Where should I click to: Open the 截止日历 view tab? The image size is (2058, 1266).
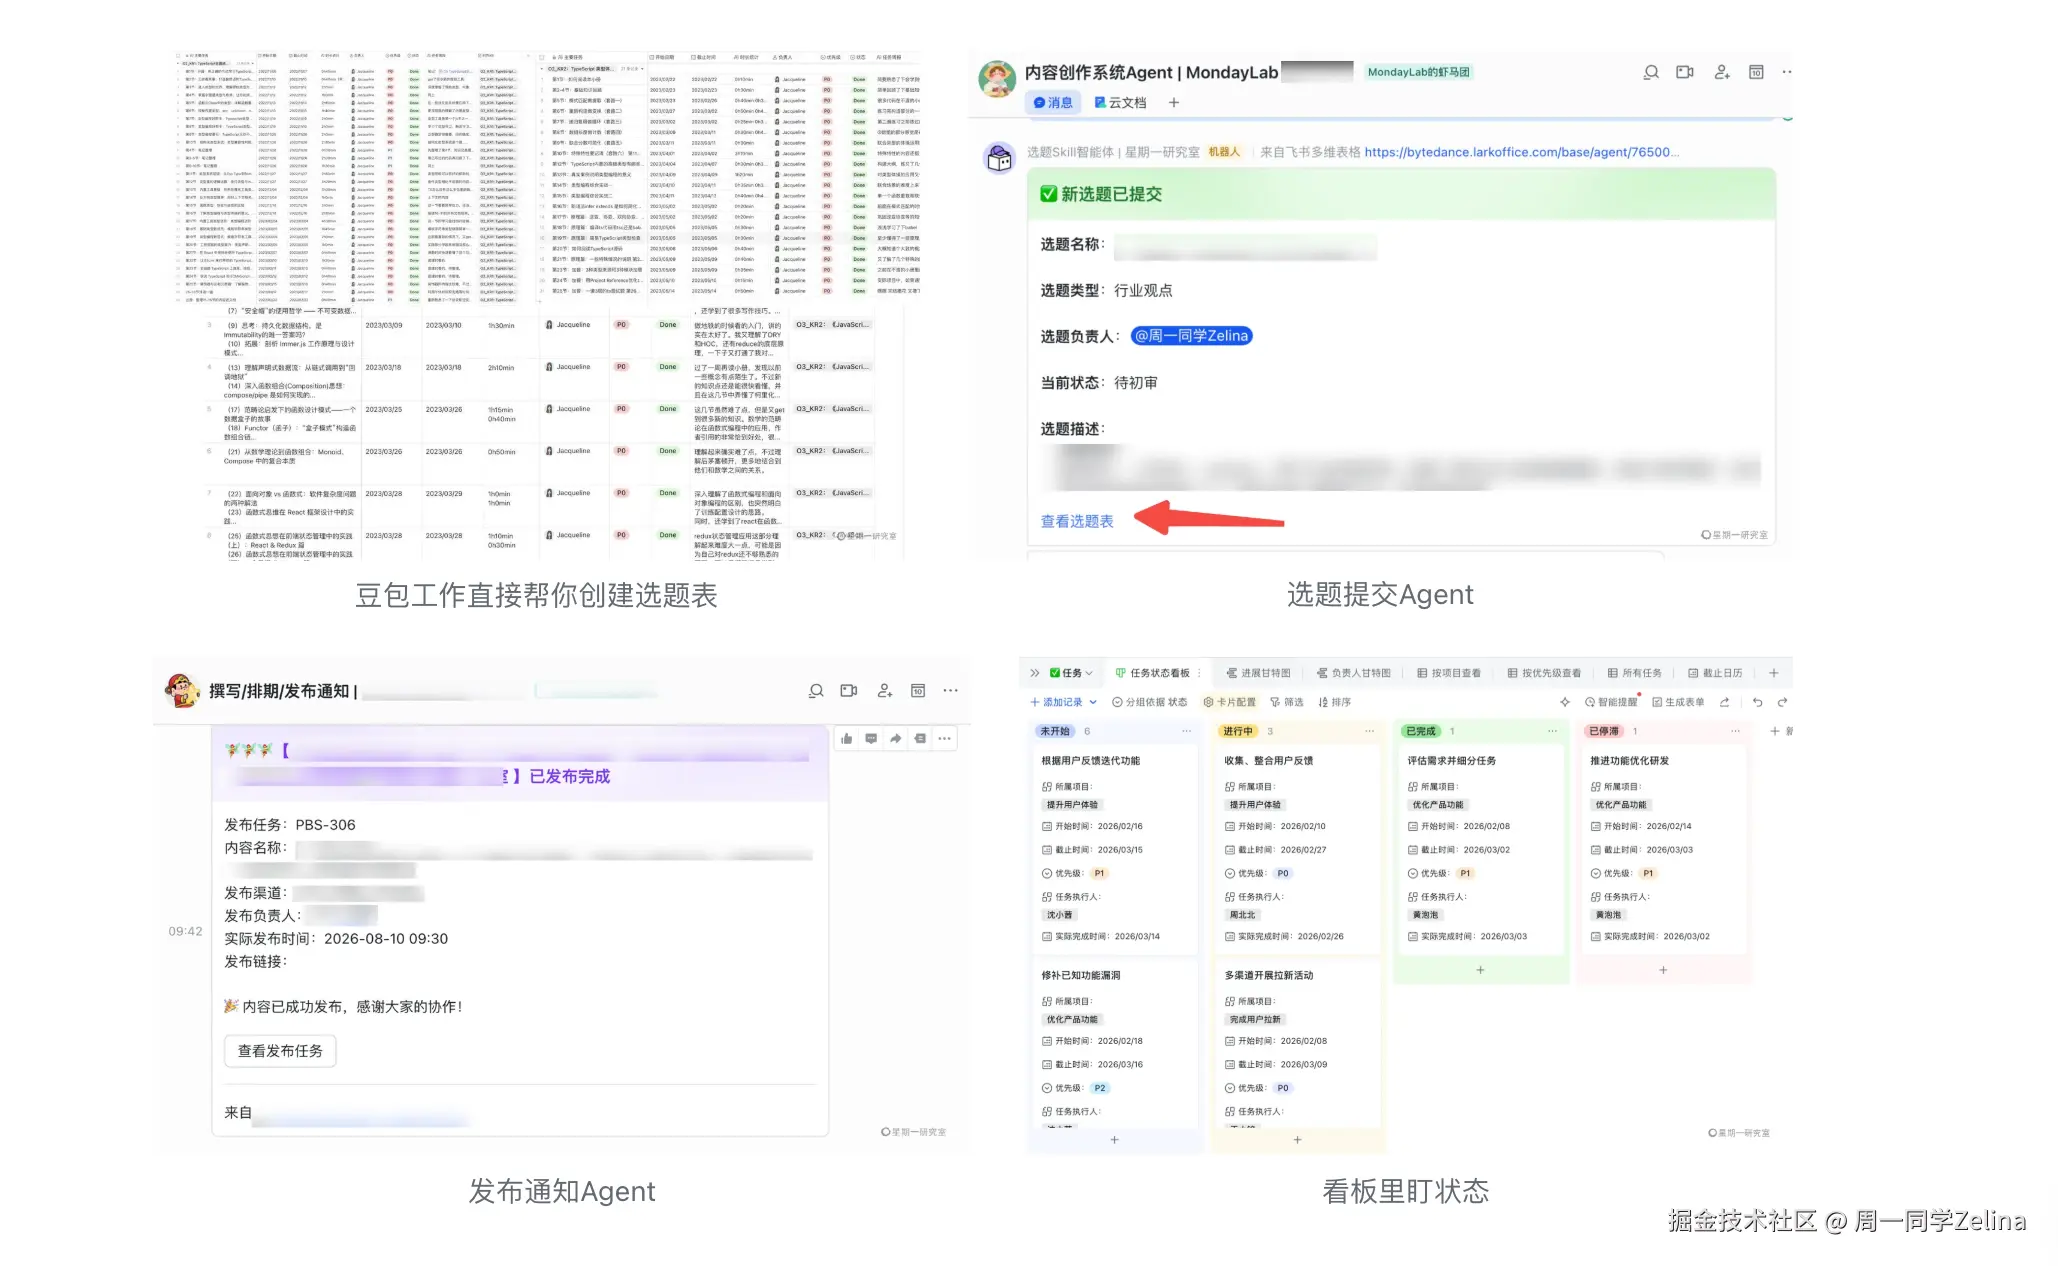pyautogui.click(x=1715, y=673)
